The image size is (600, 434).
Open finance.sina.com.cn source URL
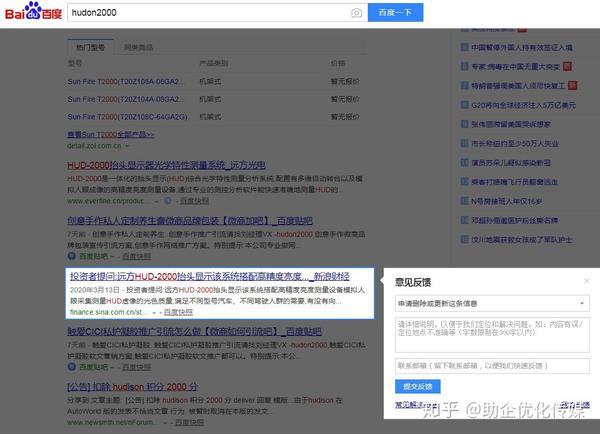pos(107,312)
